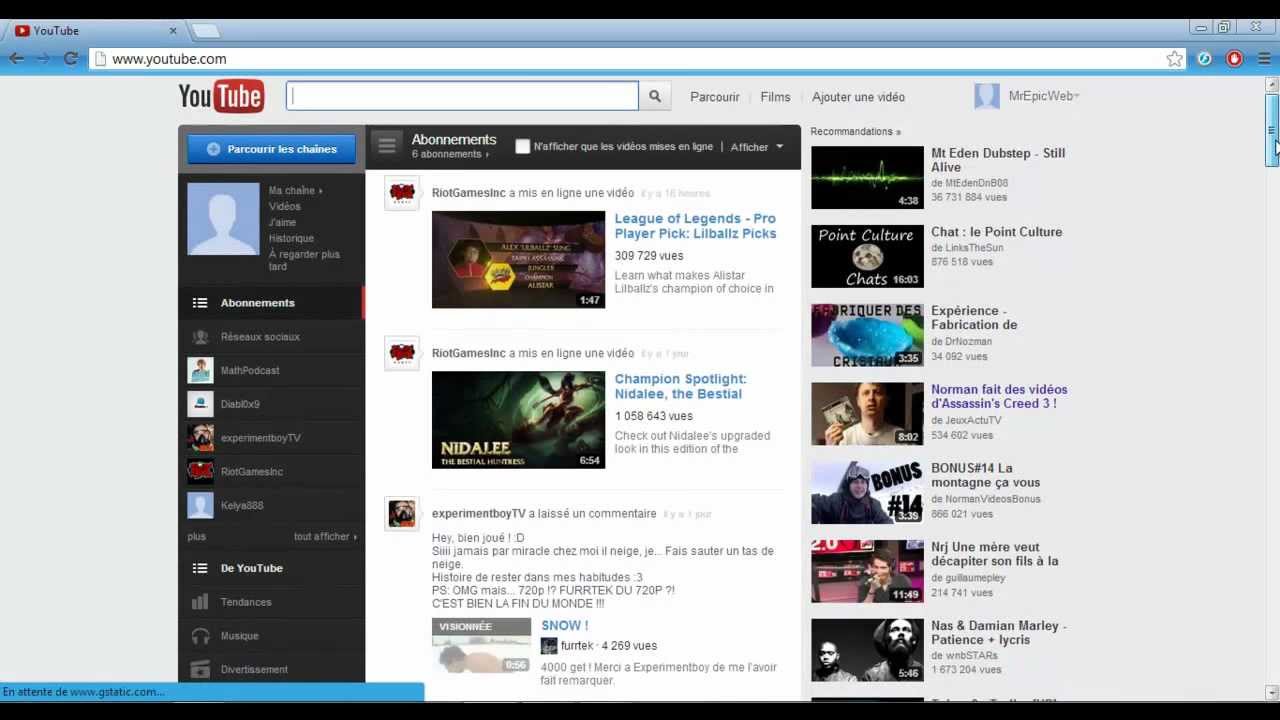Click Musique headphones icon
The image size is (1280, 720).
(x=200, y=636)
